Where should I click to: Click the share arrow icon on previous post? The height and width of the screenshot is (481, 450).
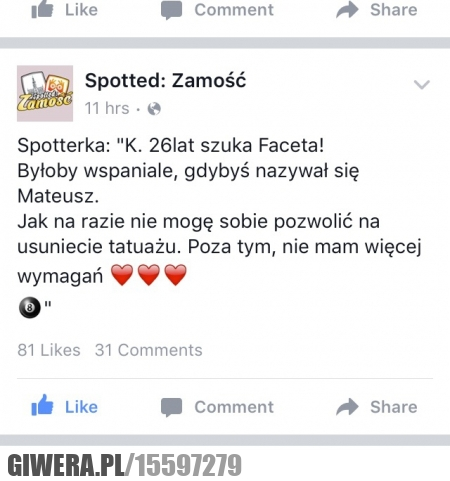347,9
